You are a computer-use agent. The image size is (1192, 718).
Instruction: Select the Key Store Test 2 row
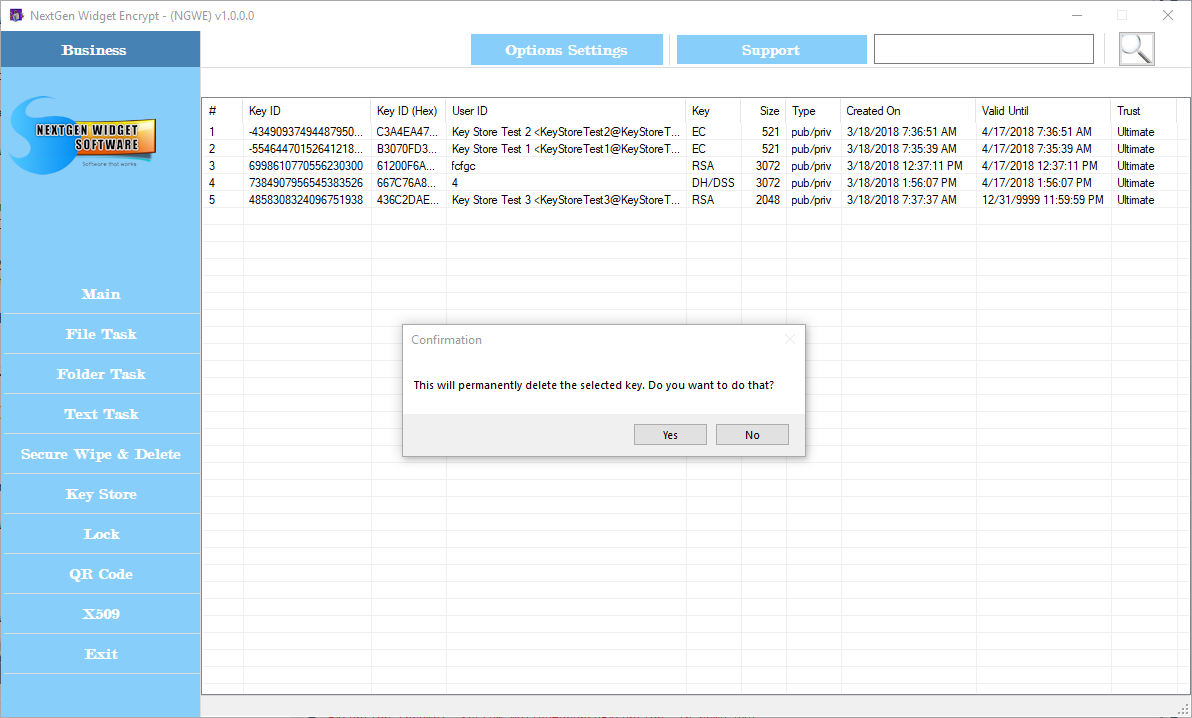(690, 132)
